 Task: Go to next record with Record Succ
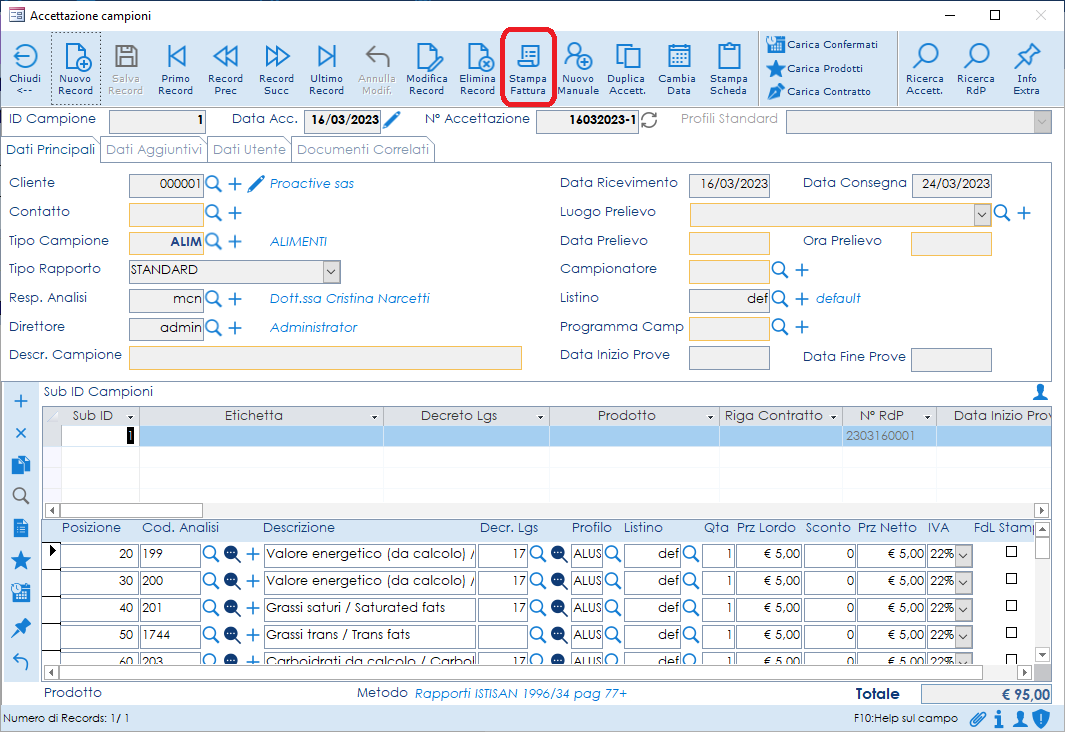tap(276, 69)
